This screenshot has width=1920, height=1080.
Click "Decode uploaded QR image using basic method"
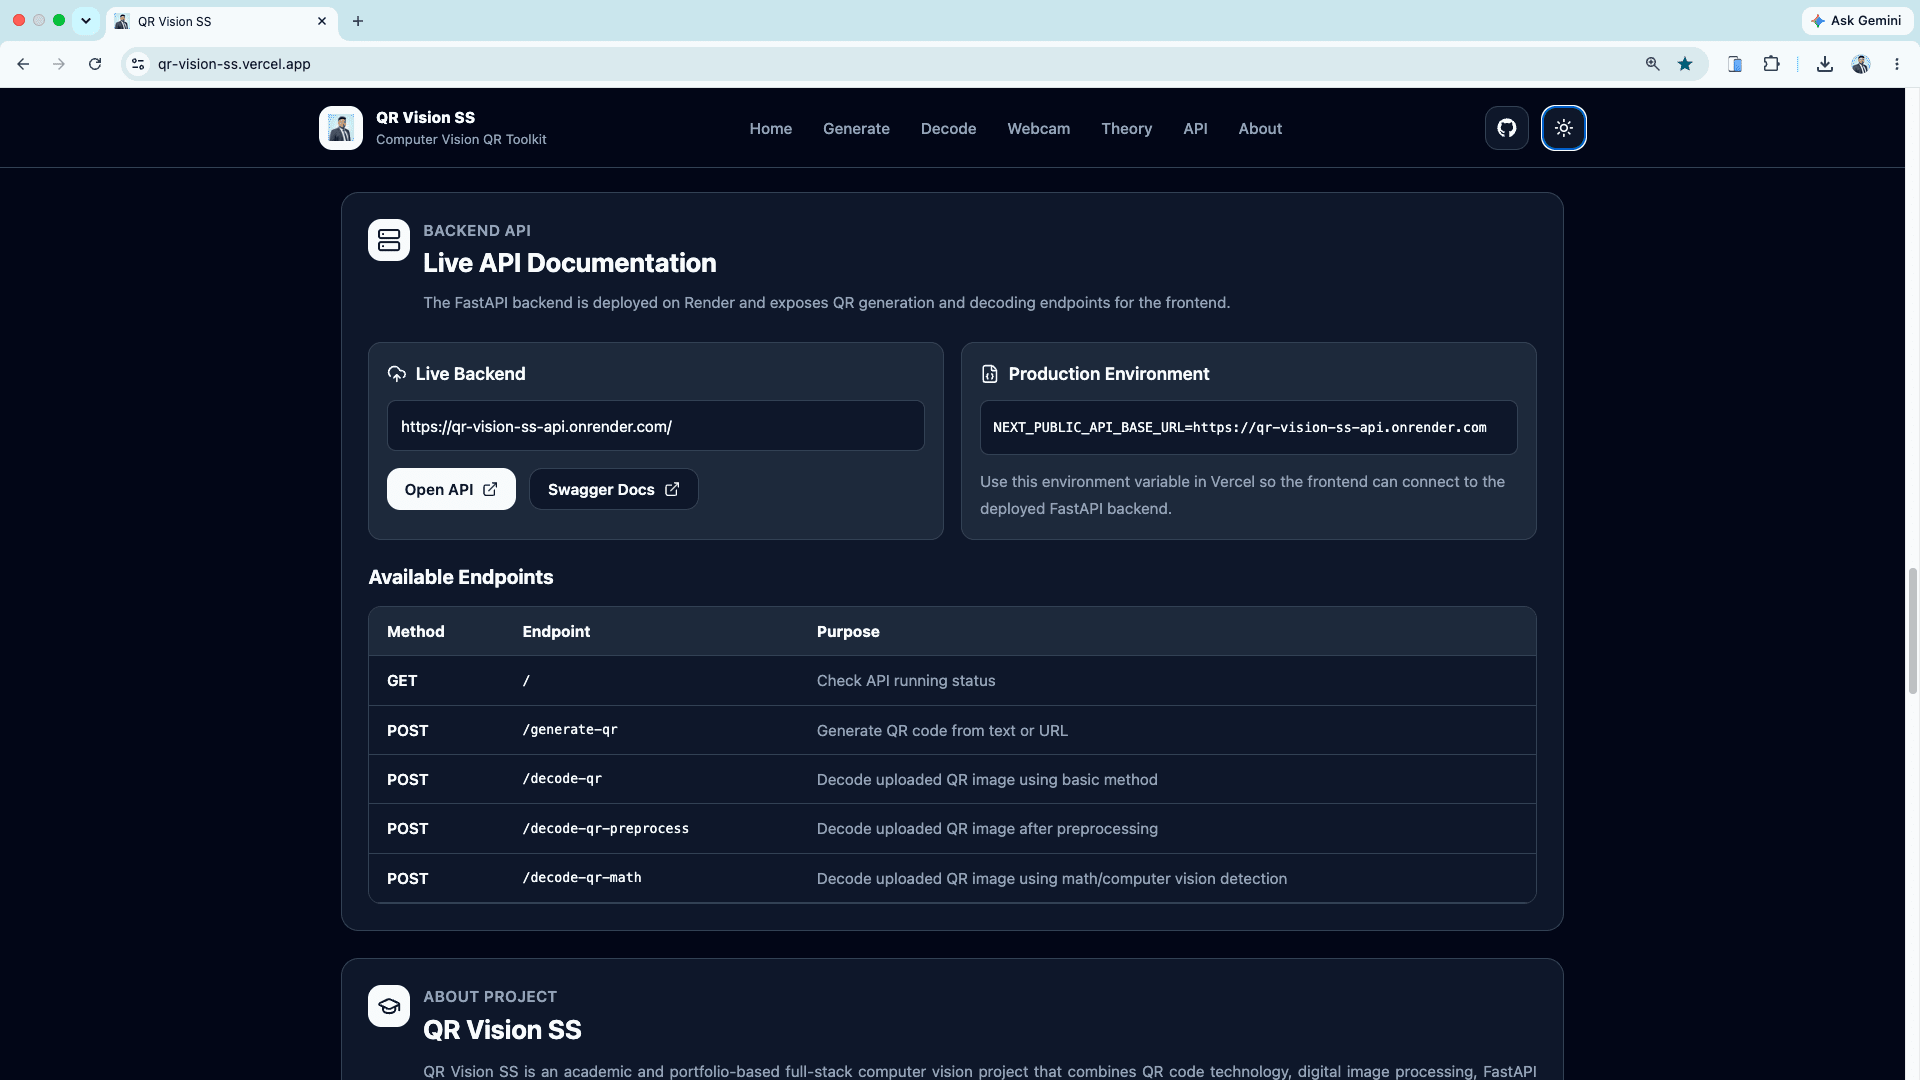pyautogui.click(x=987, y=780)
